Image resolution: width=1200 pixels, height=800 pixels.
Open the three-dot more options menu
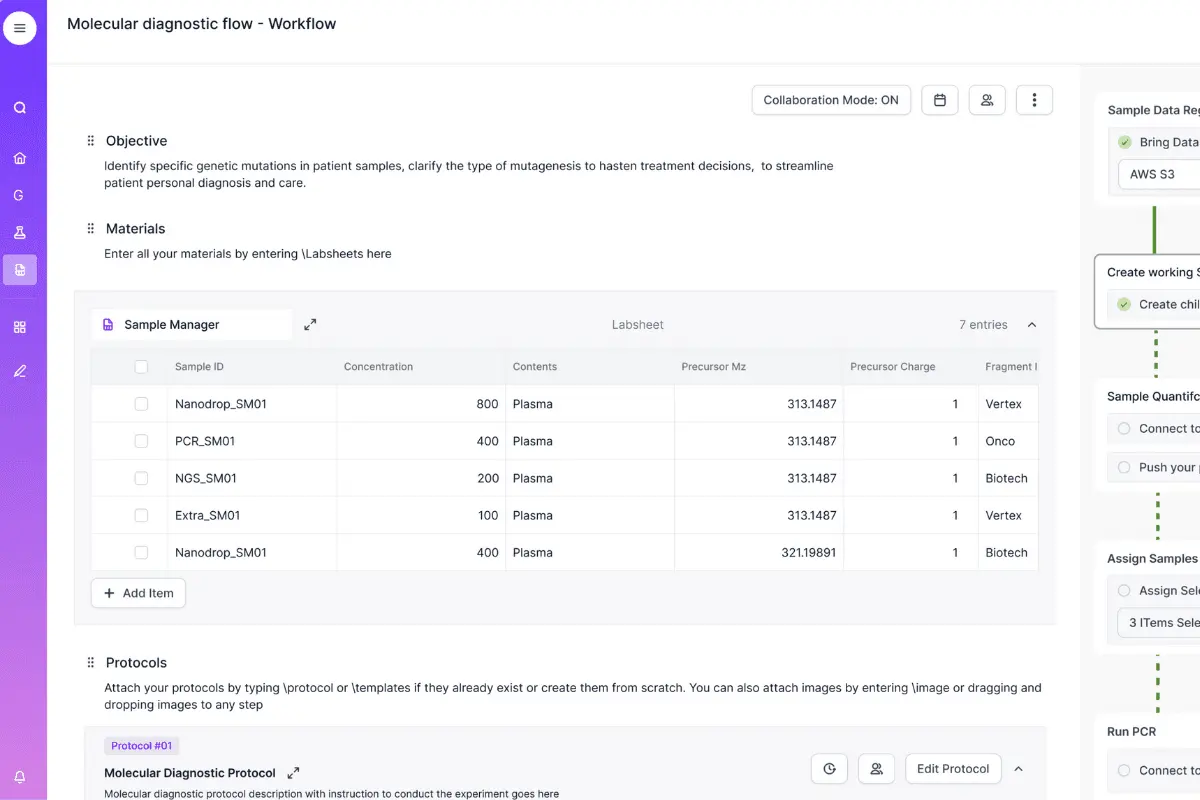click(x=1034, y=100)
